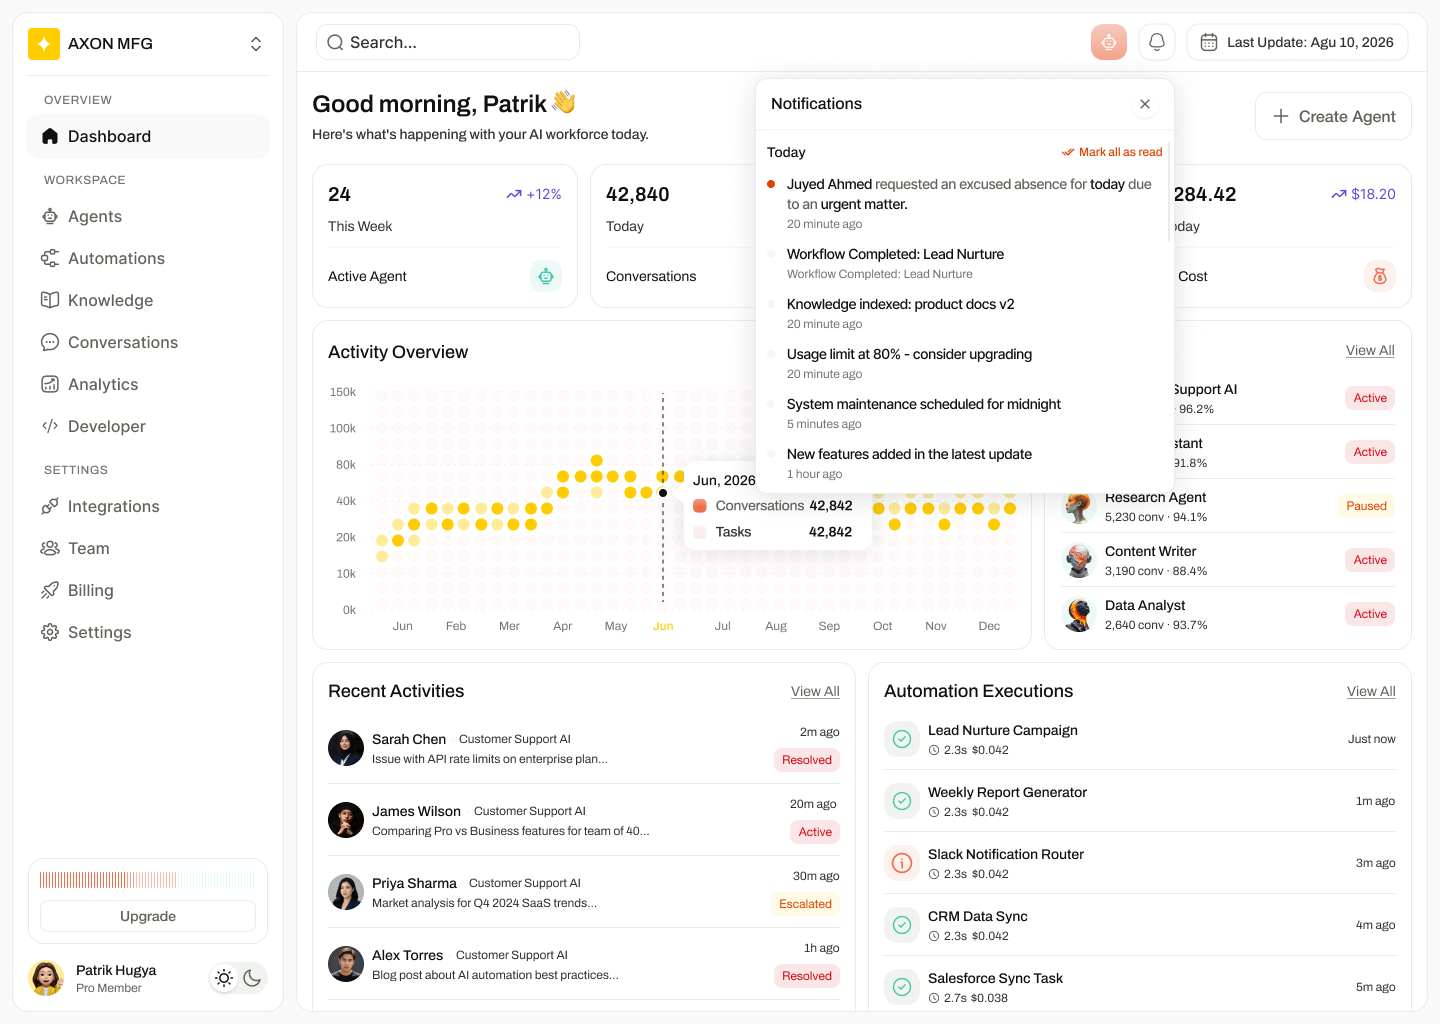Viewport: 1440px width, 1024px height.
Task: Click the Weekly Report Generator check icon
Action: click(902, 801)
